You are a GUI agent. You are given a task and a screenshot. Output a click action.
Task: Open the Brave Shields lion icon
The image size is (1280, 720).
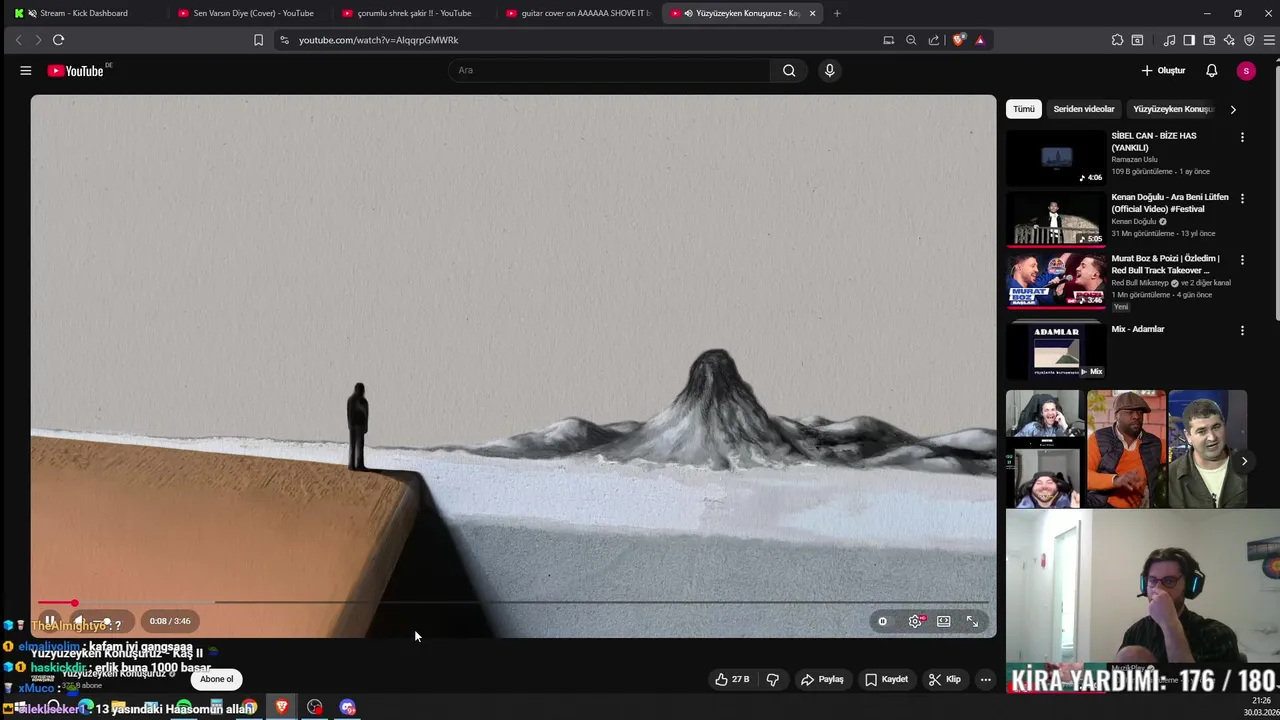tap(959, 40)
